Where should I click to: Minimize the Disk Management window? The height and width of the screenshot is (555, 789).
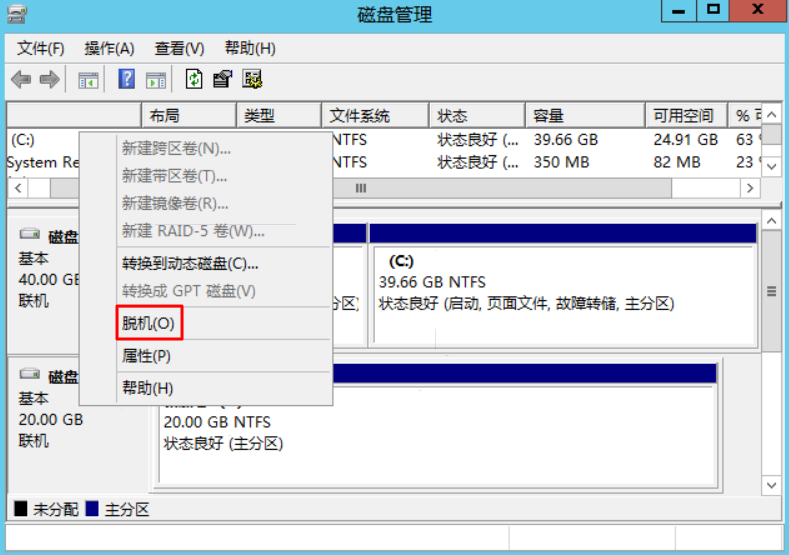pyautogui.click(x=679, y=11)
